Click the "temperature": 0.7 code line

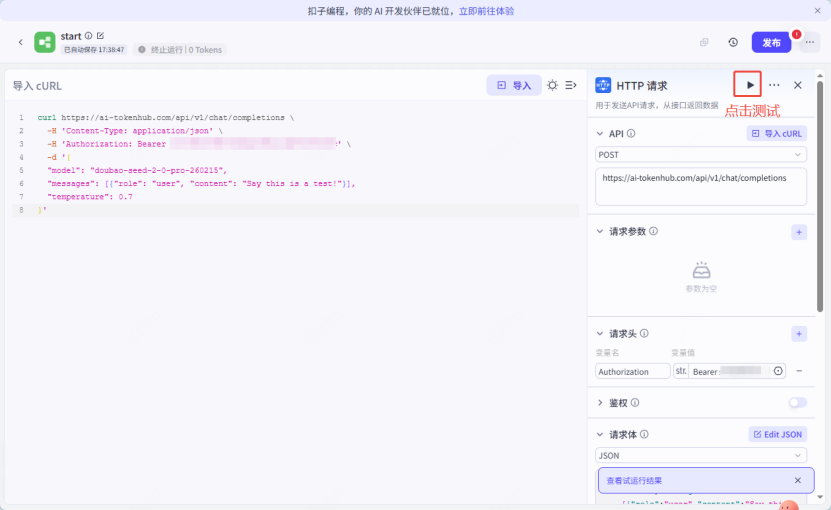[x=90, y=197]
